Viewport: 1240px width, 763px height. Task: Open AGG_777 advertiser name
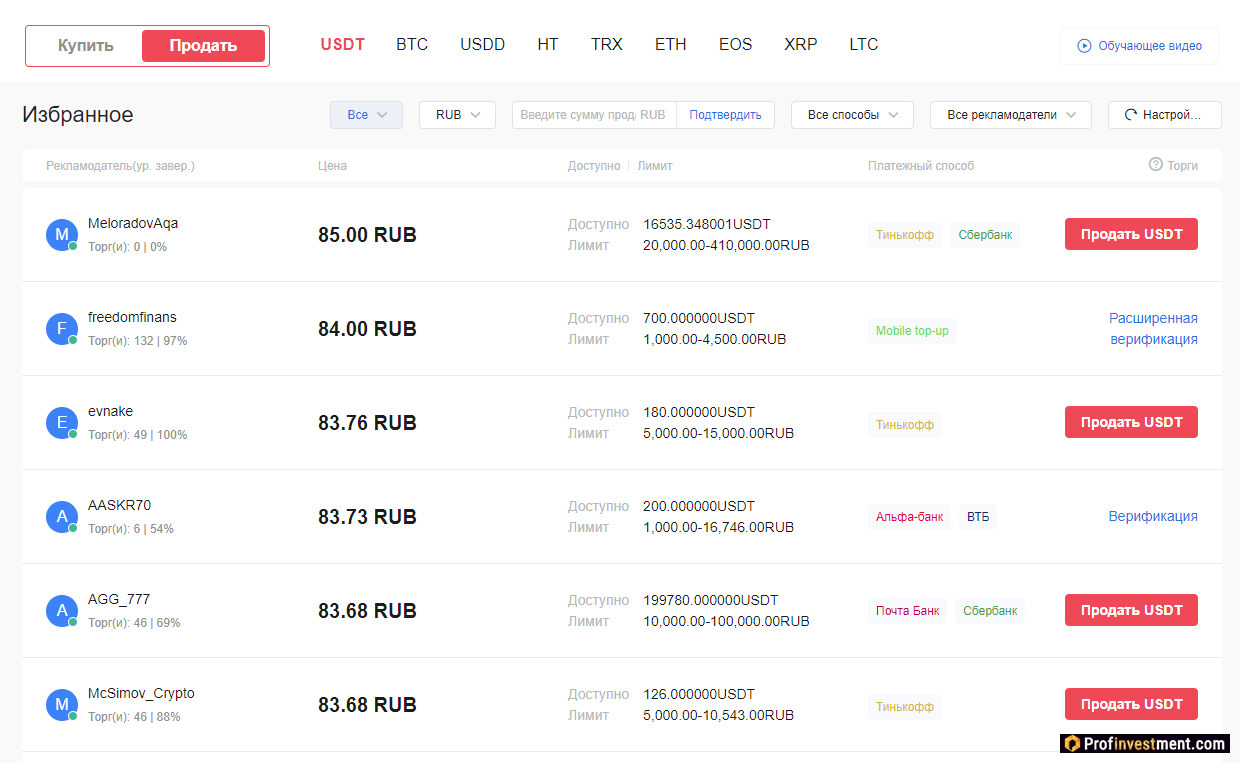(119, 600)
